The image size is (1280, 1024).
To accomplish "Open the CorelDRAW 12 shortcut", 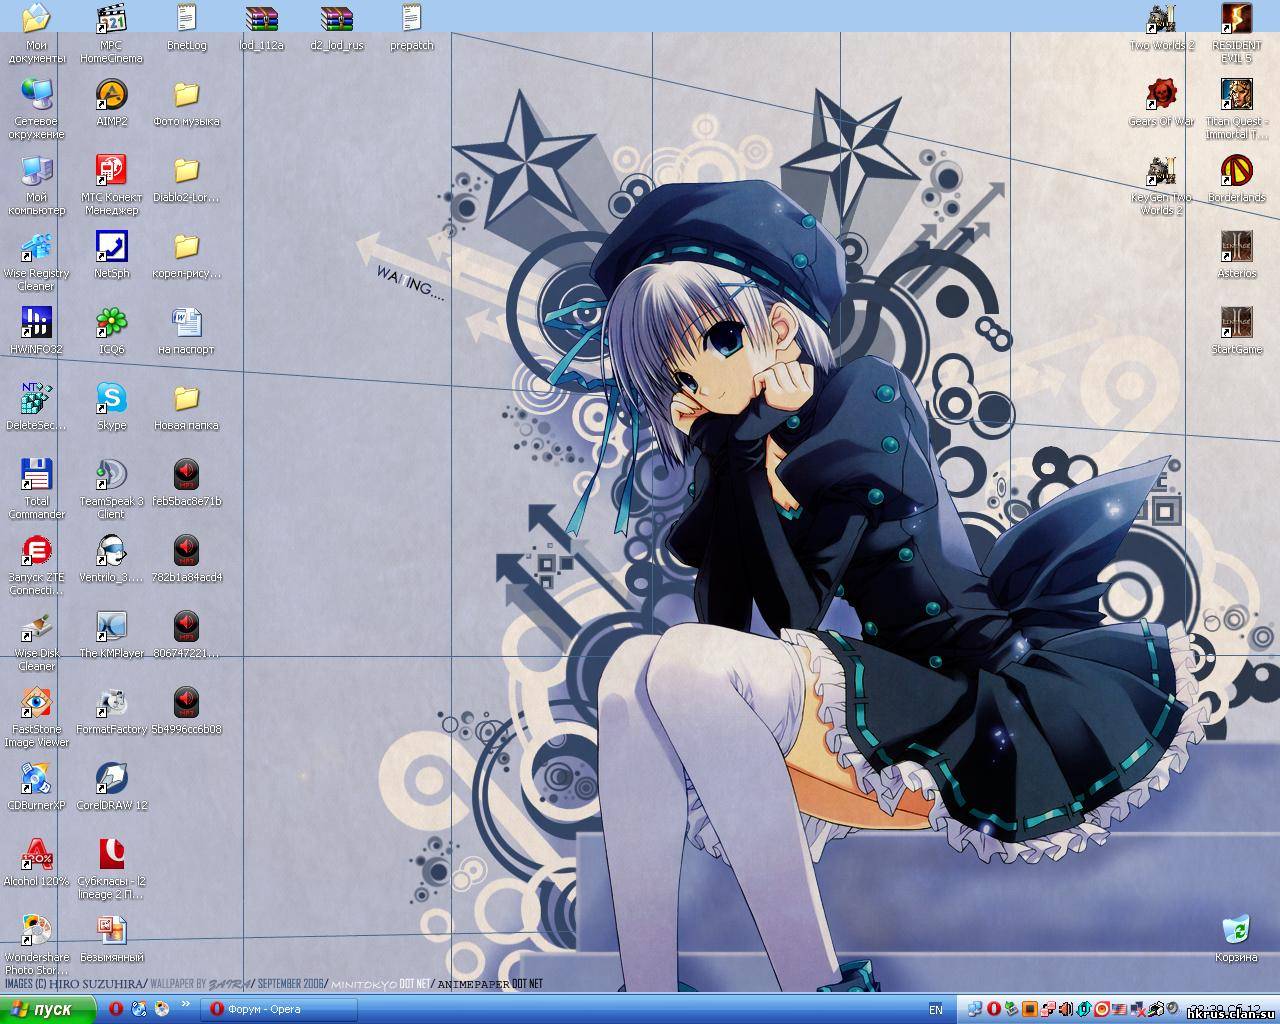I will pos(111,779).
